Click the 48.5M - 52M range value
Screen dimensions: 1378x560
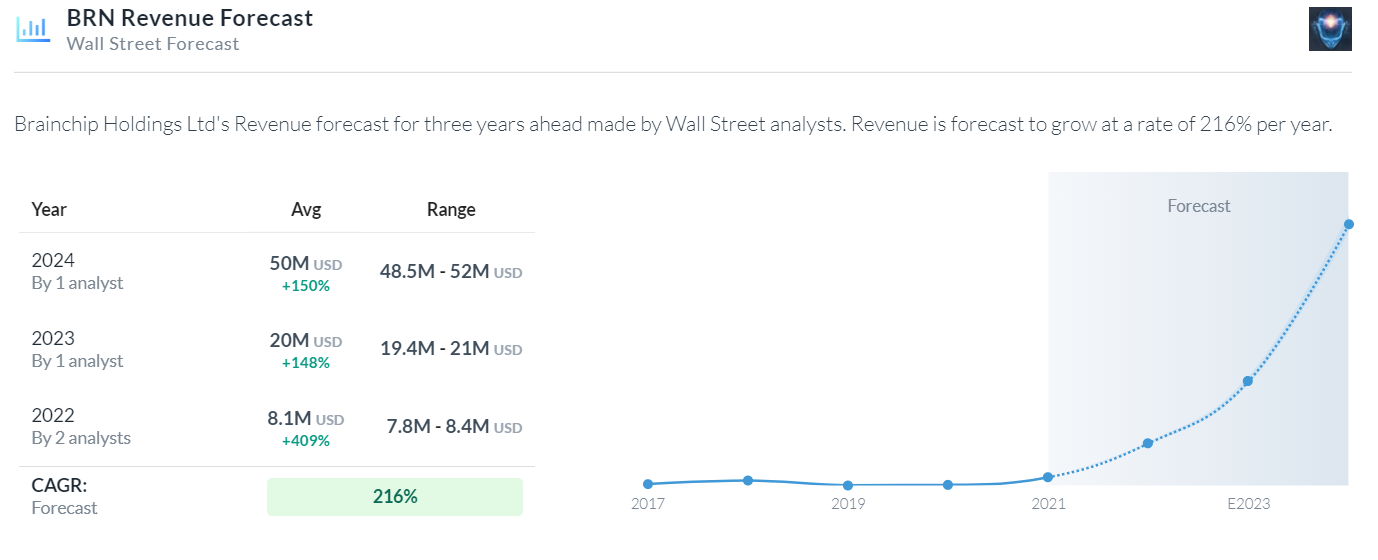(434, 271)
